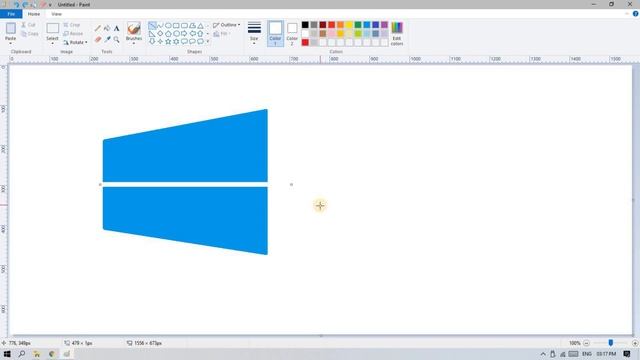Click the ENG language indicator
This screenshot has width=640, height=360.
coord(587,354)
